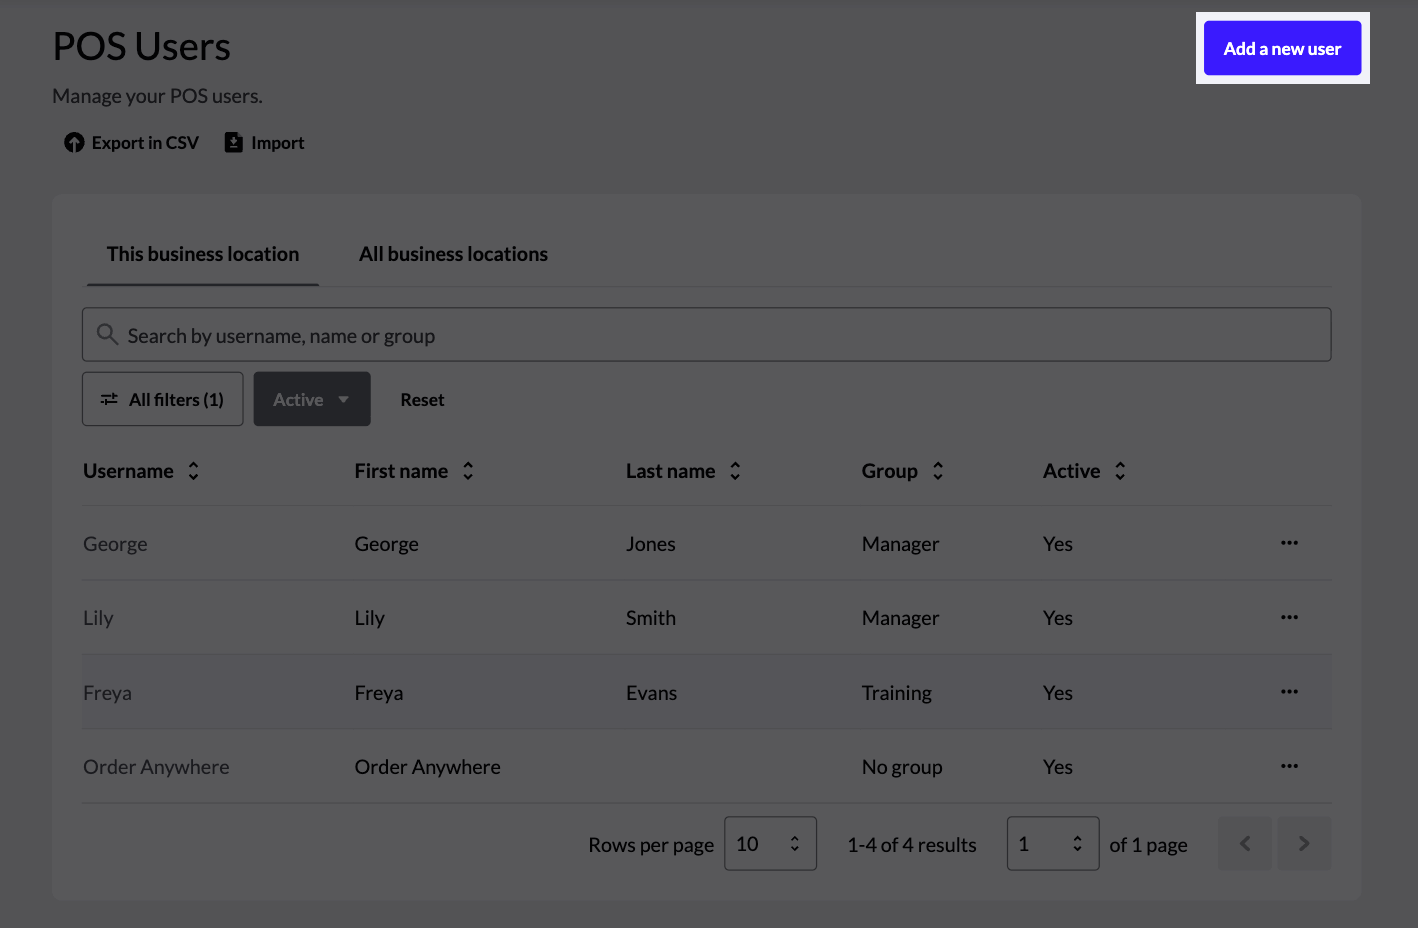Go to the next page arrow

click(1303, 844)
